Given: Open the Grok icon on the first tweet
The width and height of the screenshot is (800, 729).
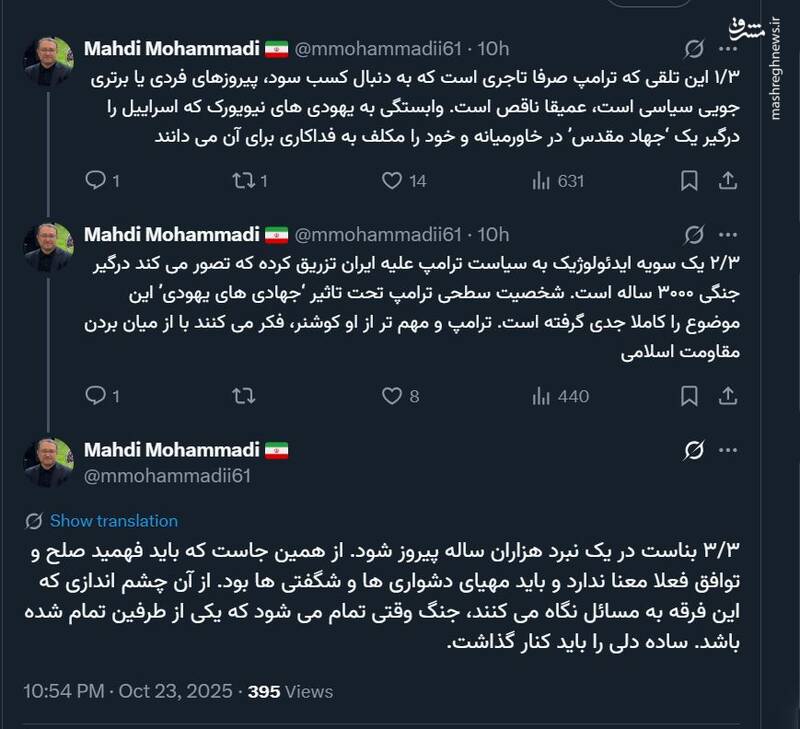Looking at the screenshot, I should pos(693,49).
